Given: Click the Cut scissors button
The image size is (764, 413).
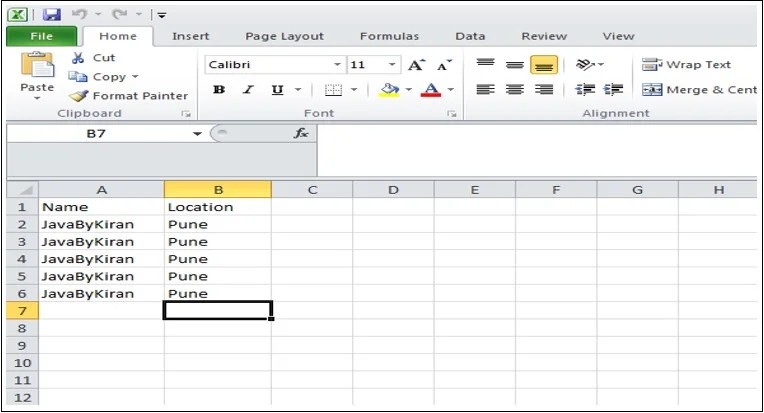Looking at the screenshot, I should tap(93, 58).
